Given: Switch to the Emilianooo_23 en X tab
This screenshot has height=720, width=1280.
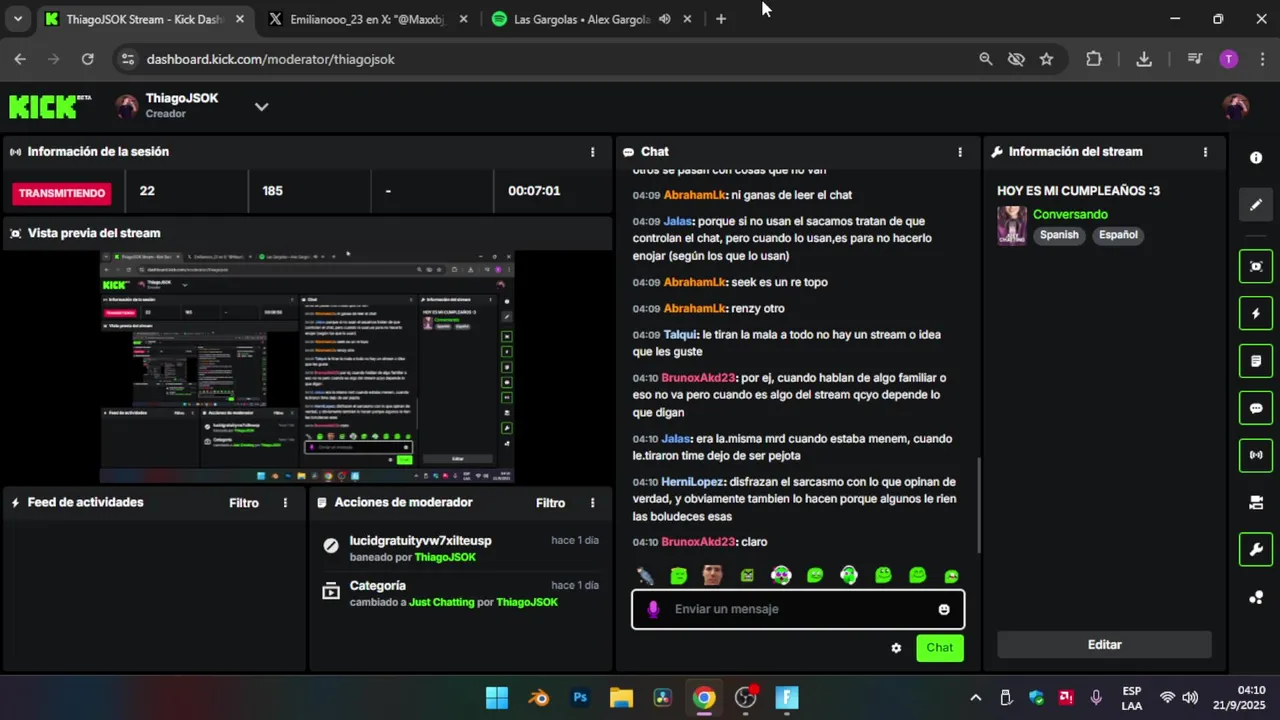Looking at the screenshot, I should click(x=366, y=19).
